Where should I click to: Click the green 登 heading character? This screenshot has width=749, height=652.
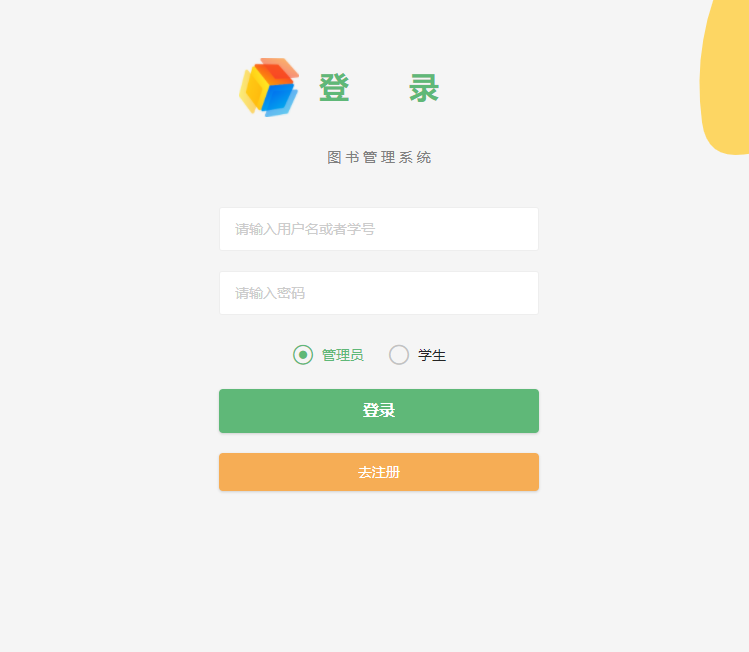[x=334, y=88]
